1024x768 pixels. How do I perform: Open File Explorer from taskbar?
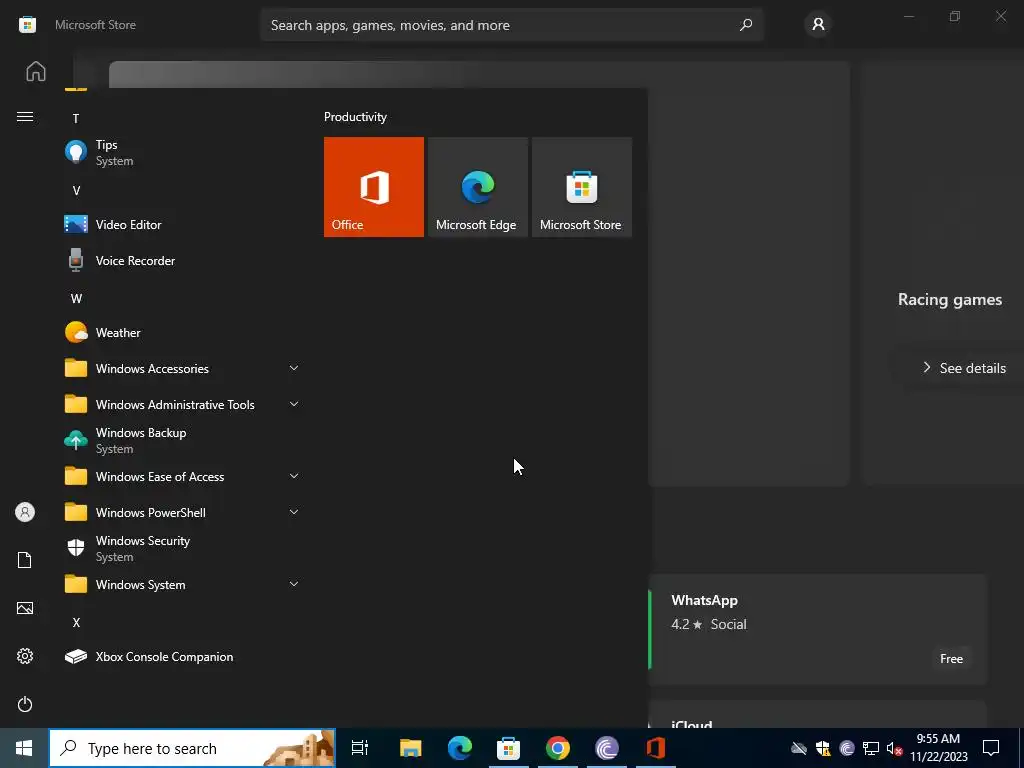(x=411, y=748)
